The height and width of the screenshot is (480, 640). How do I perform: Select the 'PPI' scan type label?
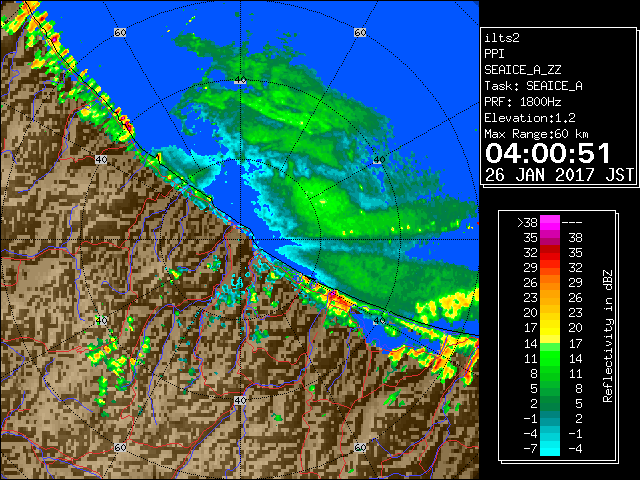[x=494, y=54]
